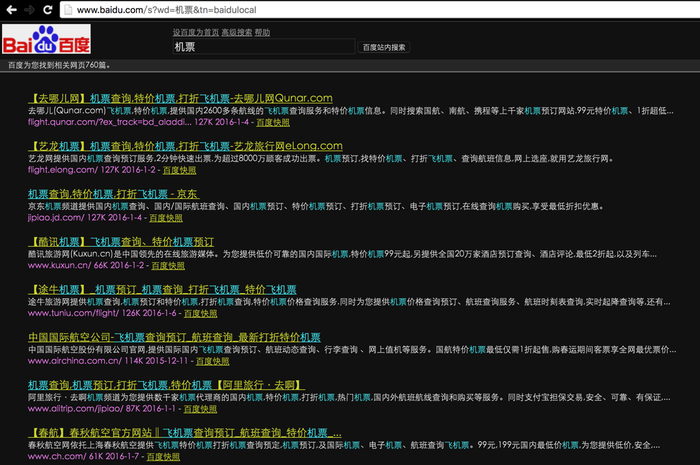Open the 京东 机票查询 result title
Image resolution: width=700 pixels, height=465 pixels.
[113, 194]
